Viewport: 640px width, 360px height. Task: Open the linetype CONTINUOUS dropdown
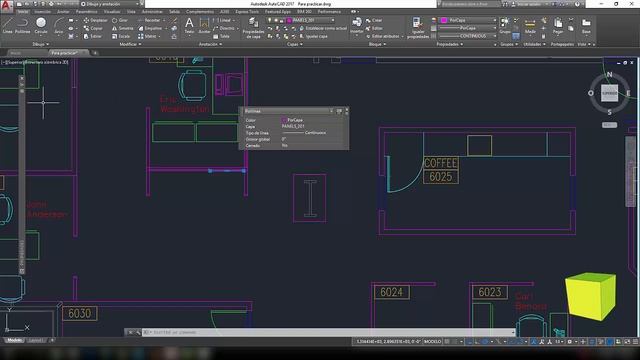click(468, 36)
